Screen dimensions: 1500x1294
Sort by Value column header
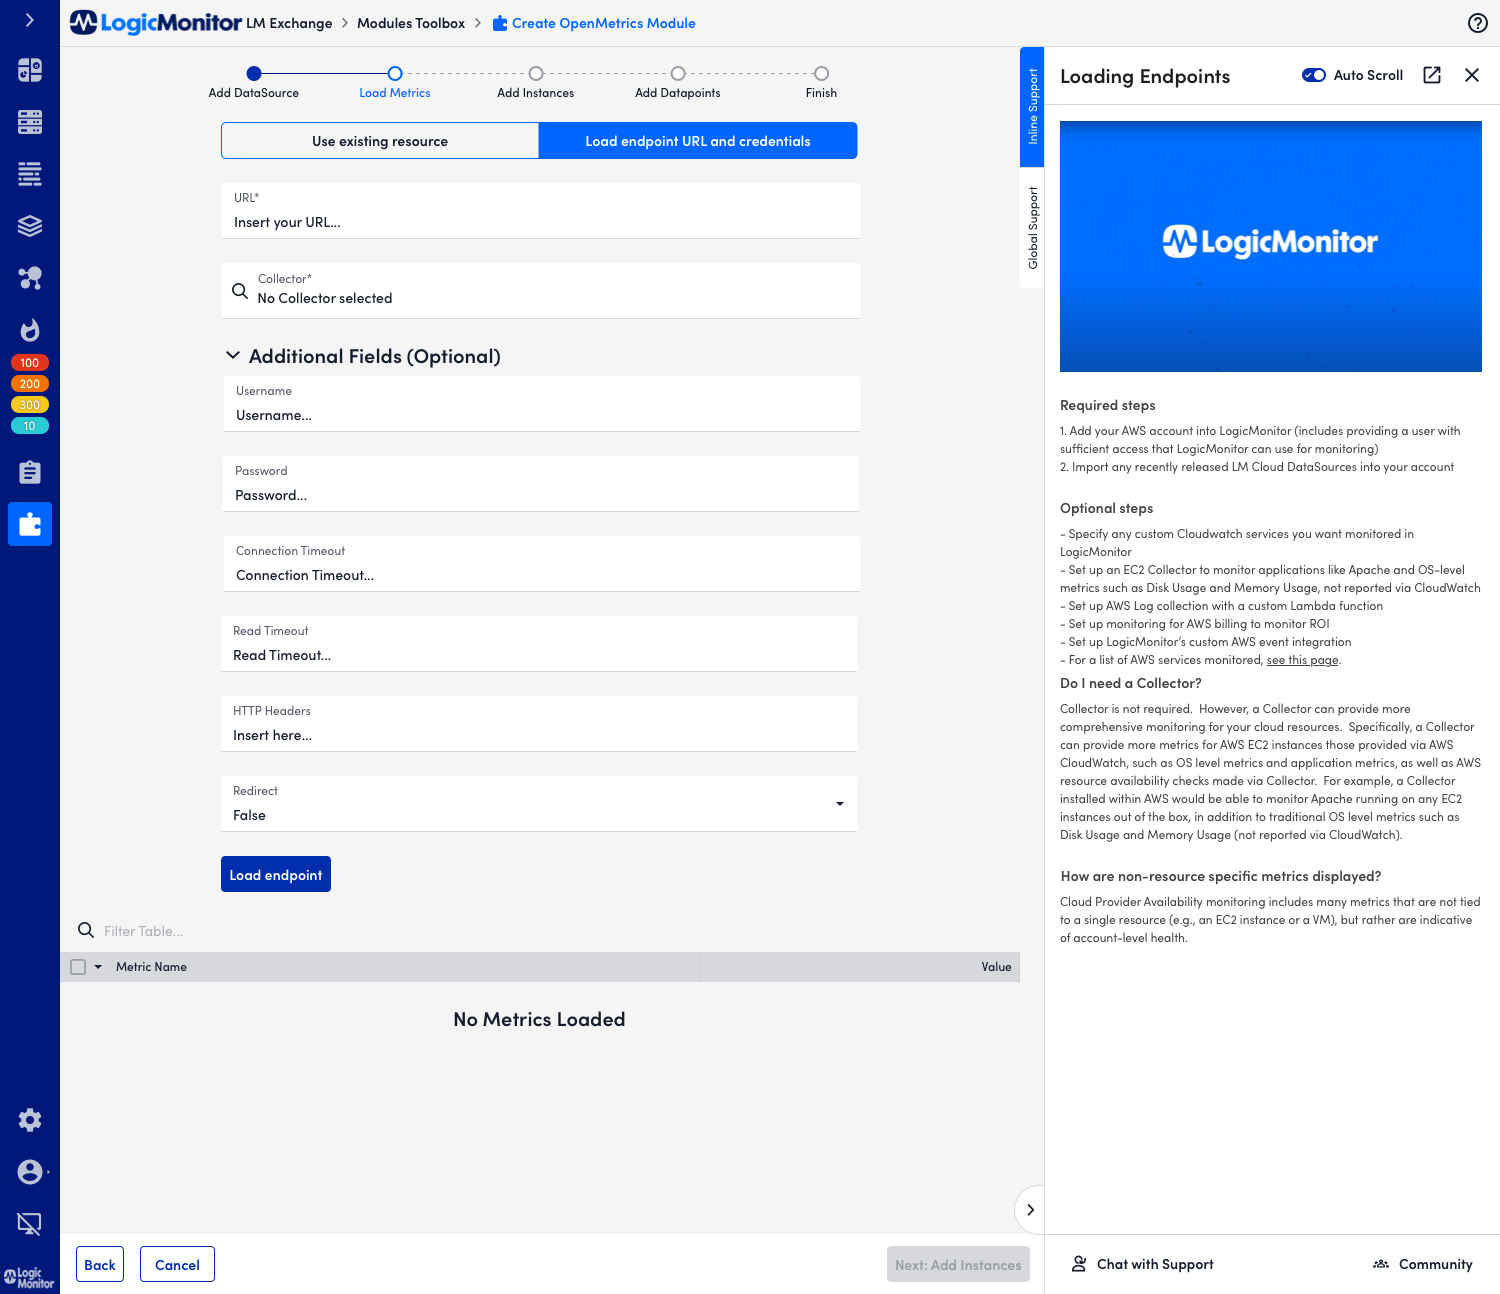(x=996, y=967)
